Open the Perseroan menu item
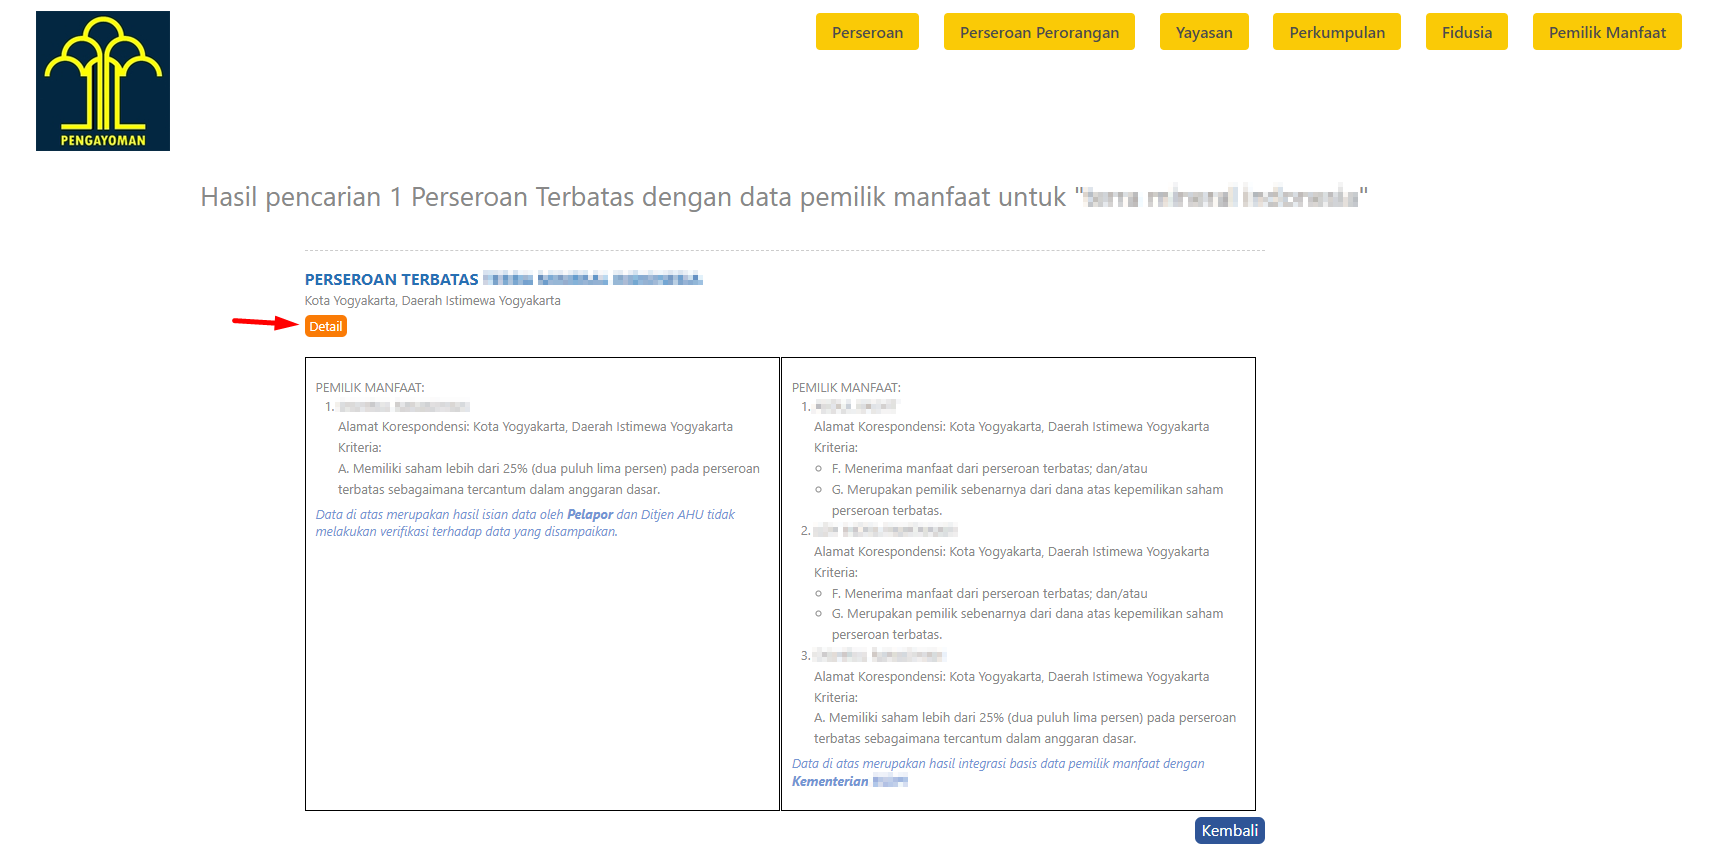 867,32
